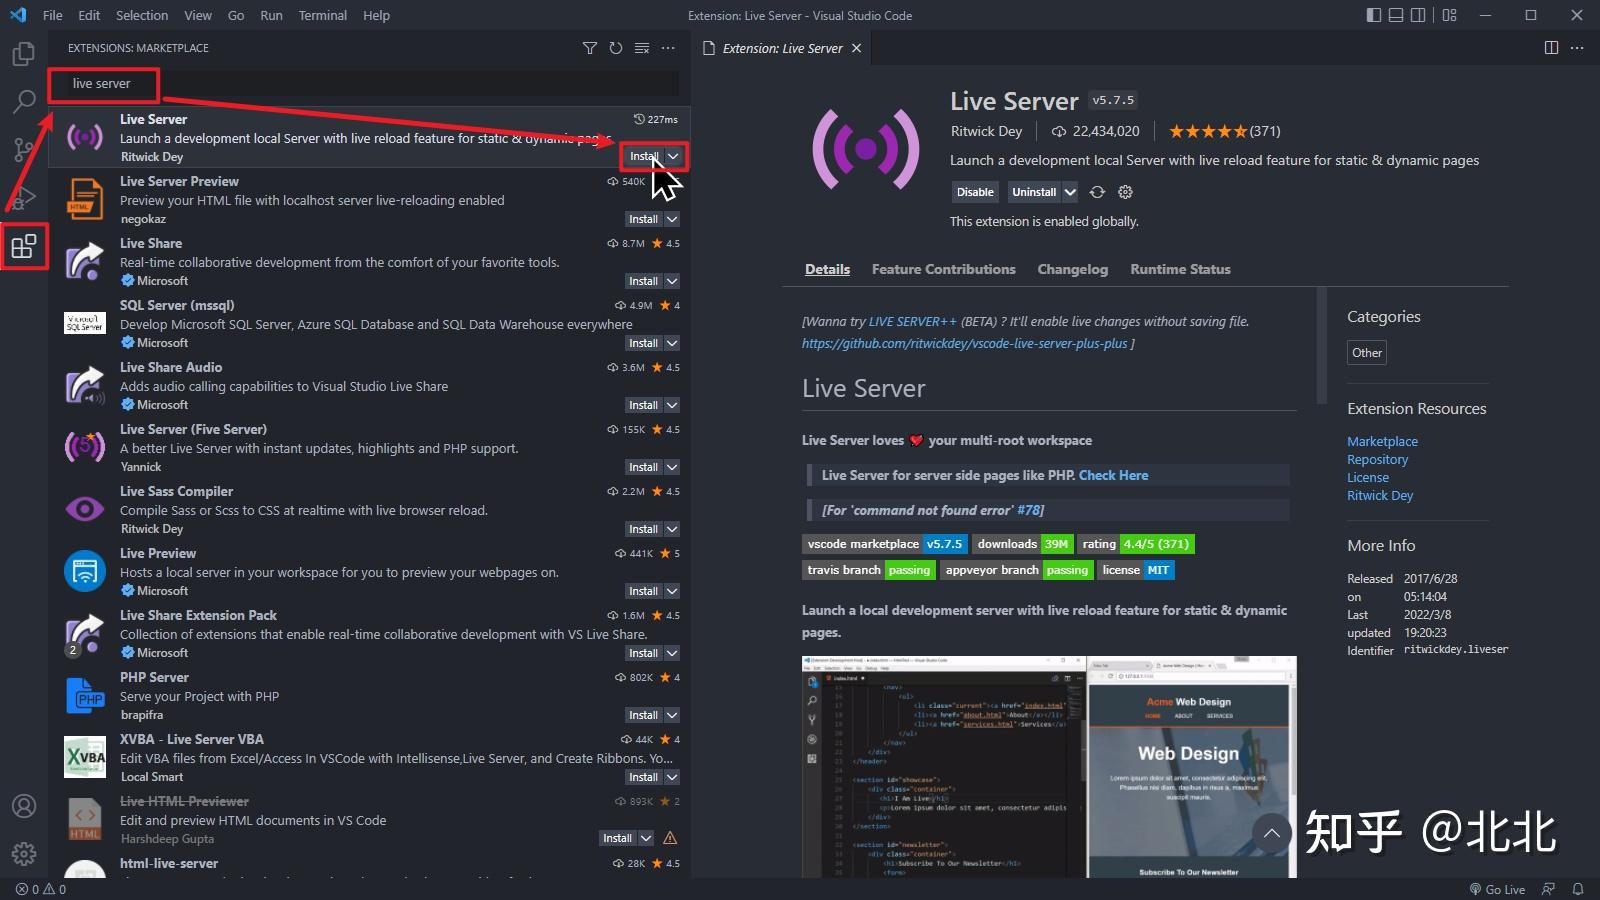
Task: Split the editor using the top-right icon
Action: (1551, 47)
